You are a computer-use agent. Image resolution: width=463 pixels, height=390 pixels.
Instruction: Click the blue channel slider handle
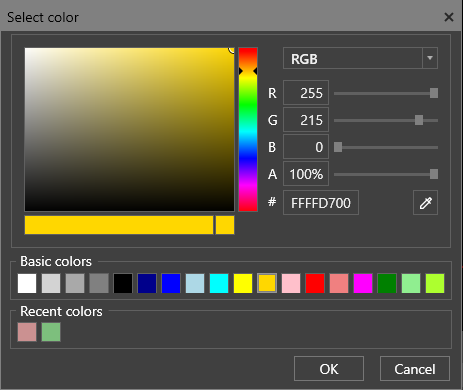click(x=338, y=147)
